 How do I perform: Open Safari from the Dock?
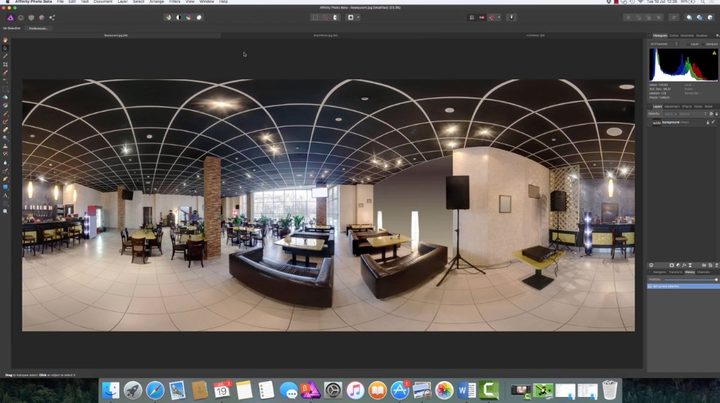[x=155, y=391]
